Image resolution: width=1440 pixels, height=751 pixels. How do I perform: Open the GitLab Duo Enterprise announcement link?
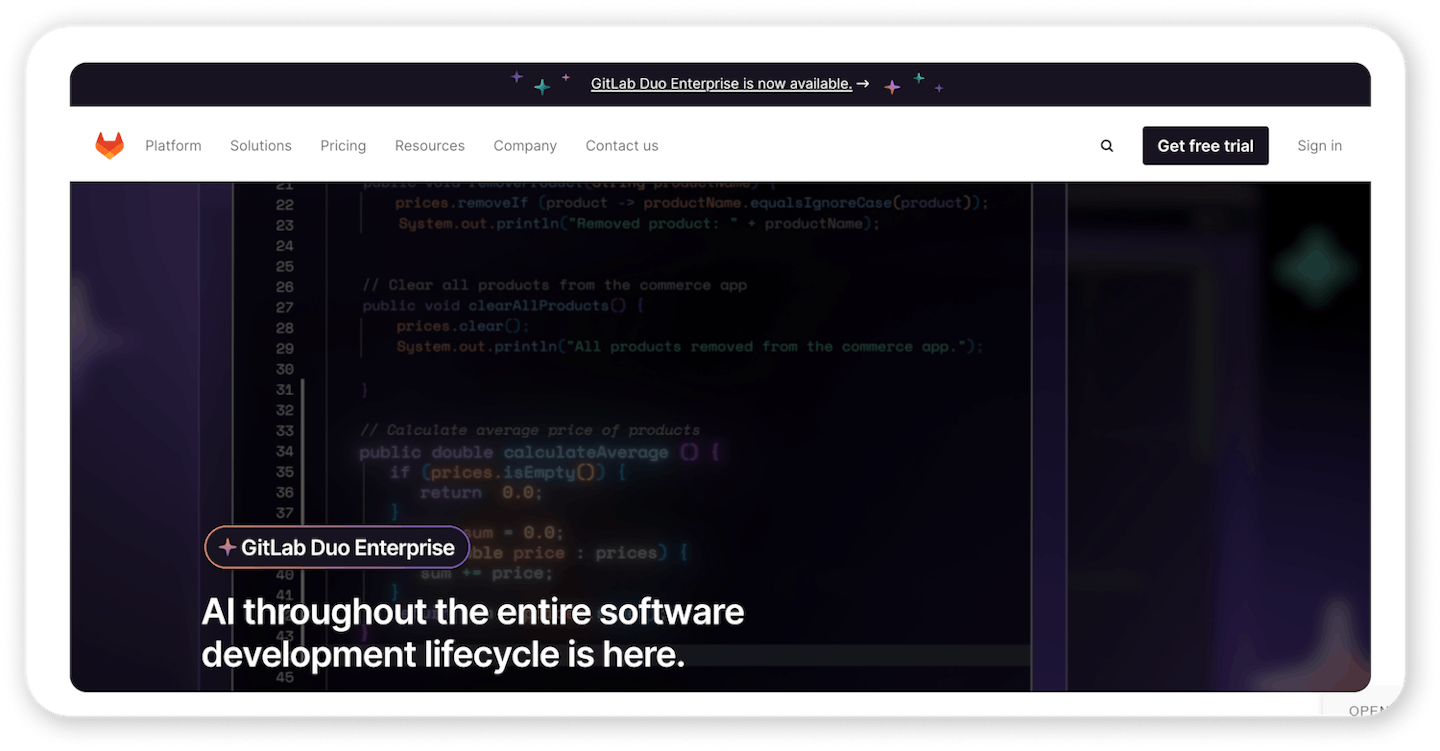click(x=721, y=83)
